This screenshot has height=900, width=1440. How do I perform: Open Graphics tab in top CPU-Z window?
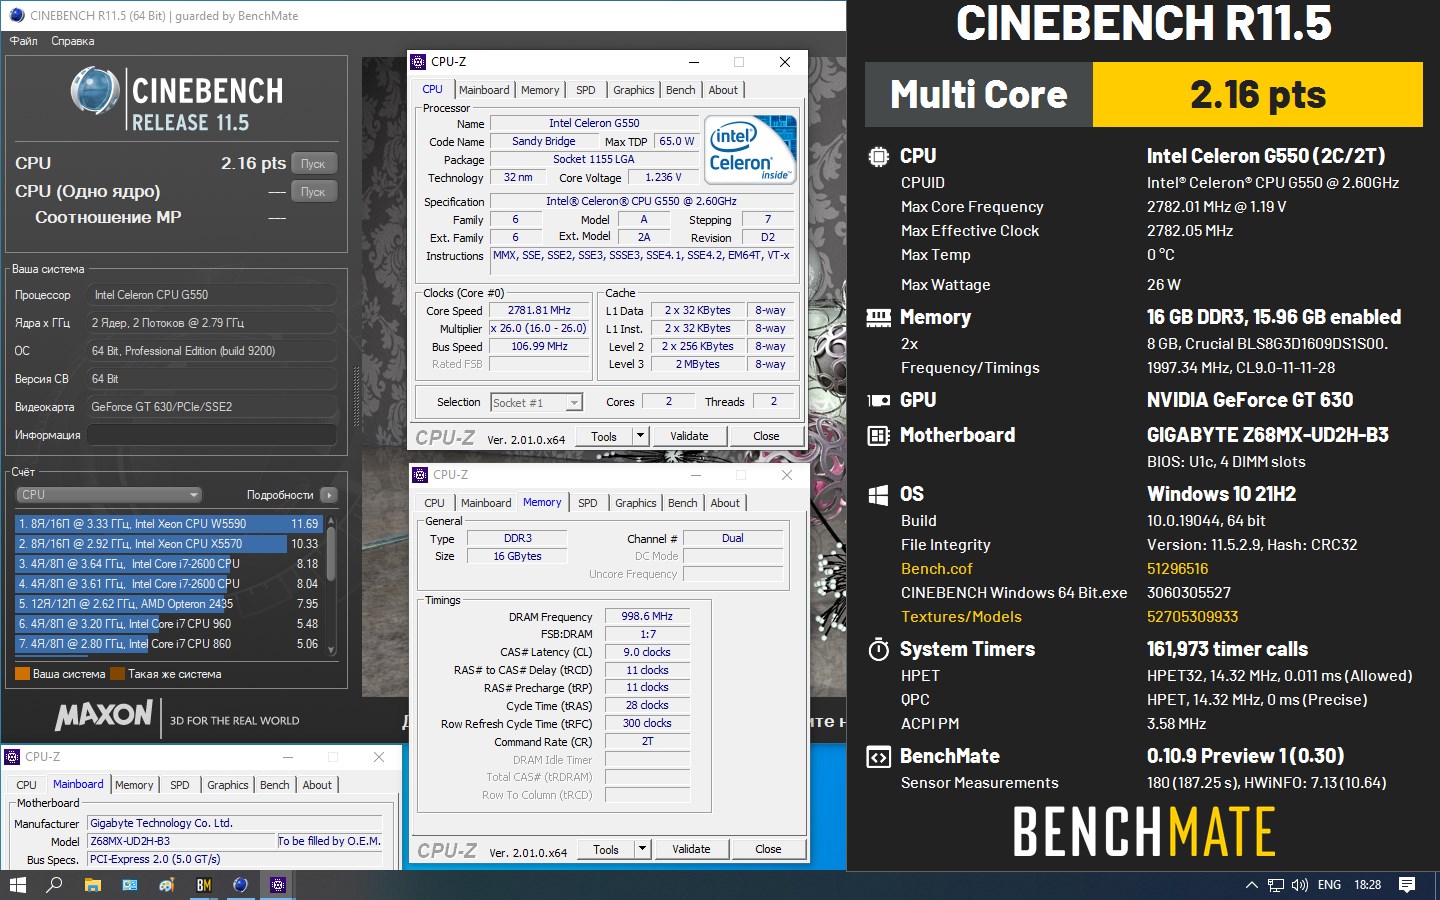[634, 90]
